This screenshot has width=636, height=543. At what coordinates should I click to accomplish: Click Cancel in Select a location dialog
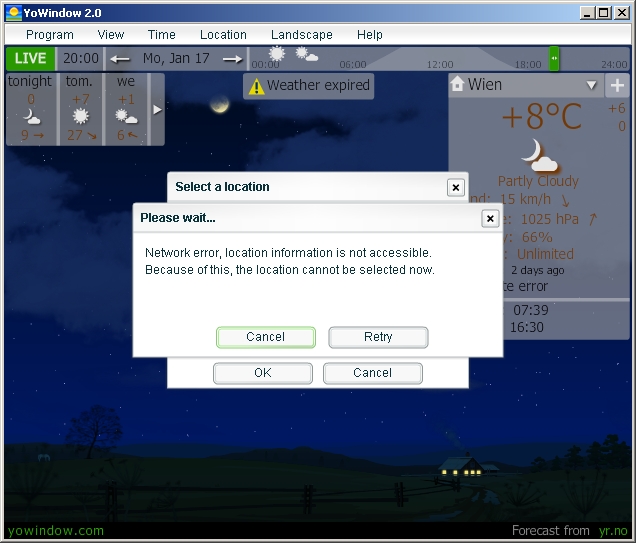coord(373,373)
